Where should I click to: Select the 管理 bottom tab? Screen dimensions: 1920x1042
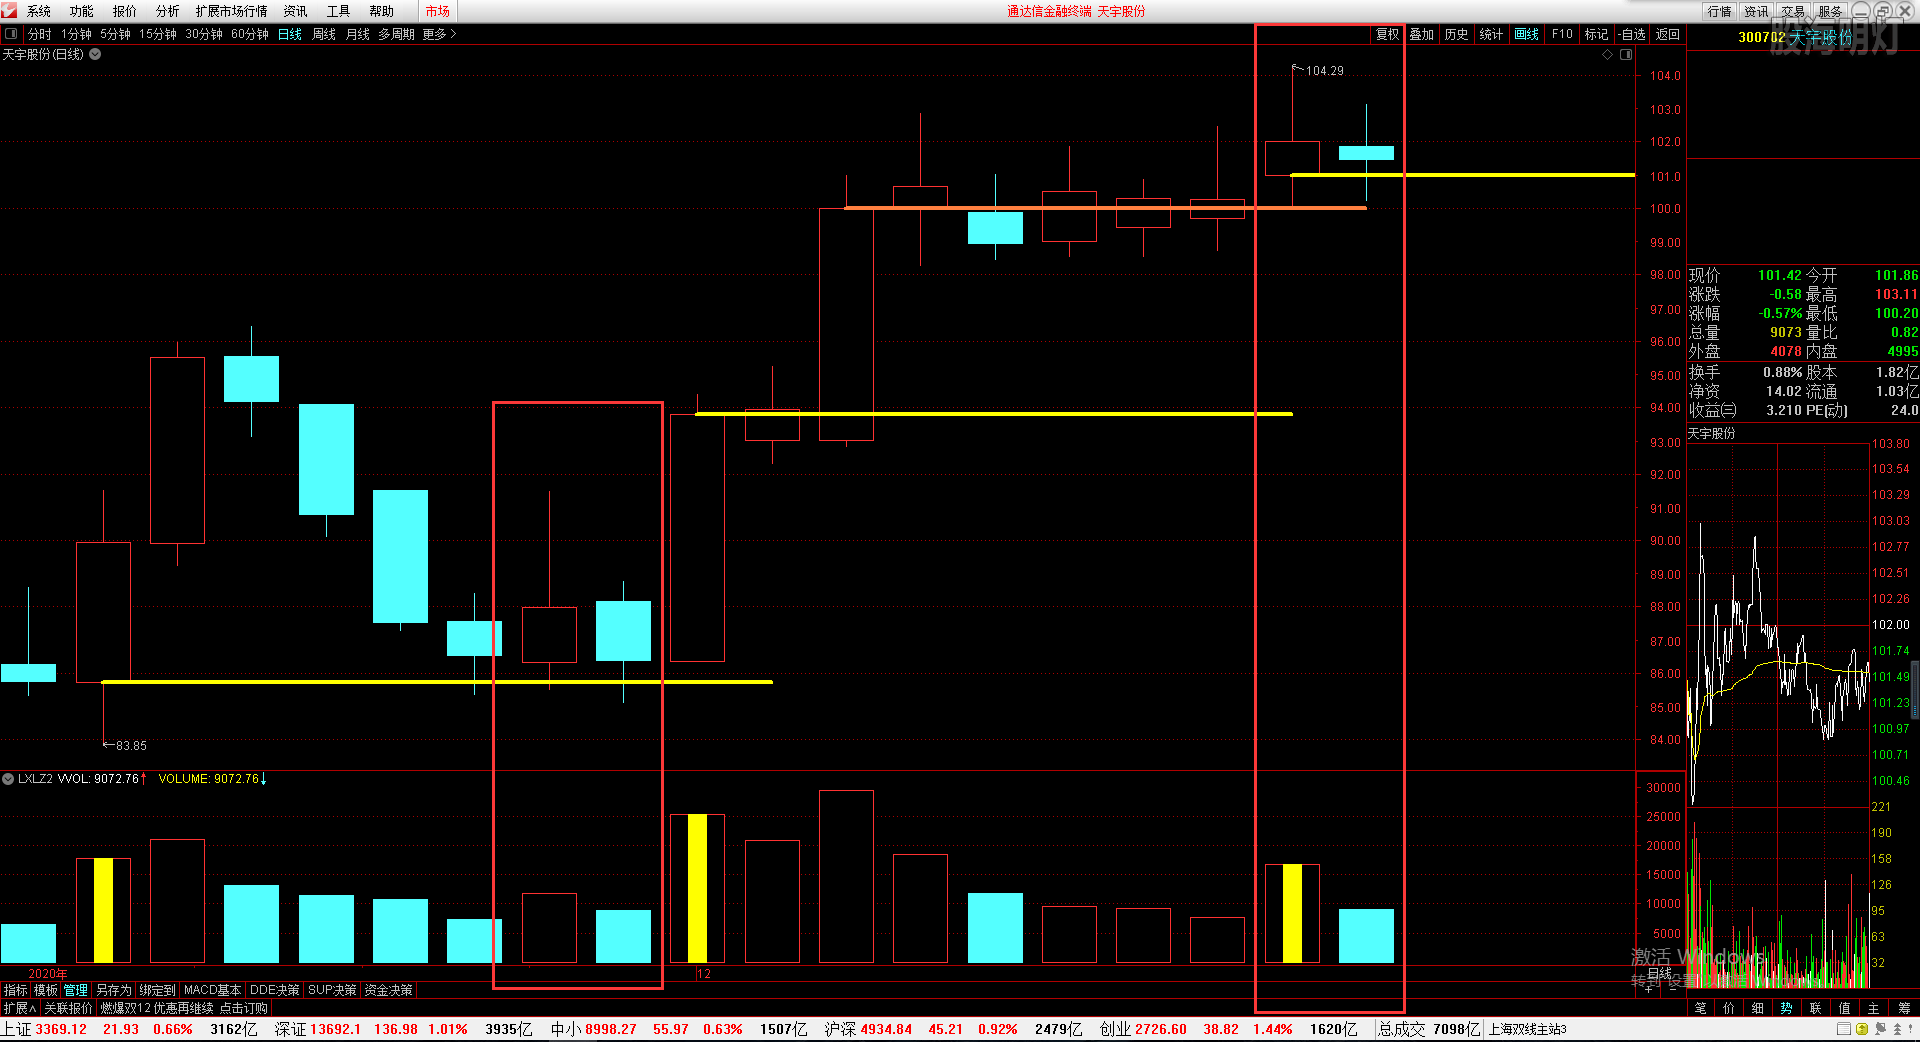click(76, 990)
